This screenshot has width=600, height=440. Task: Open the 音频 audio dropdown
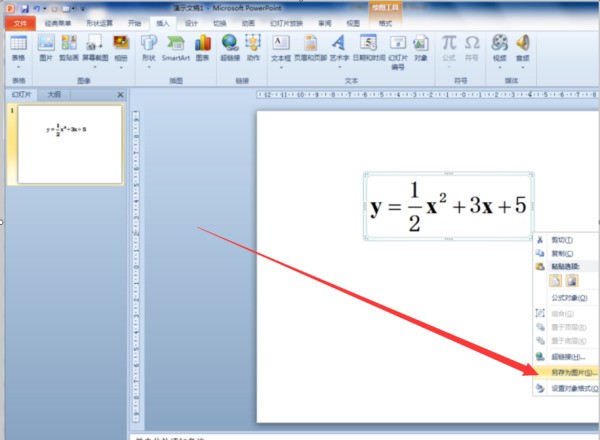[x=522, y=48]
